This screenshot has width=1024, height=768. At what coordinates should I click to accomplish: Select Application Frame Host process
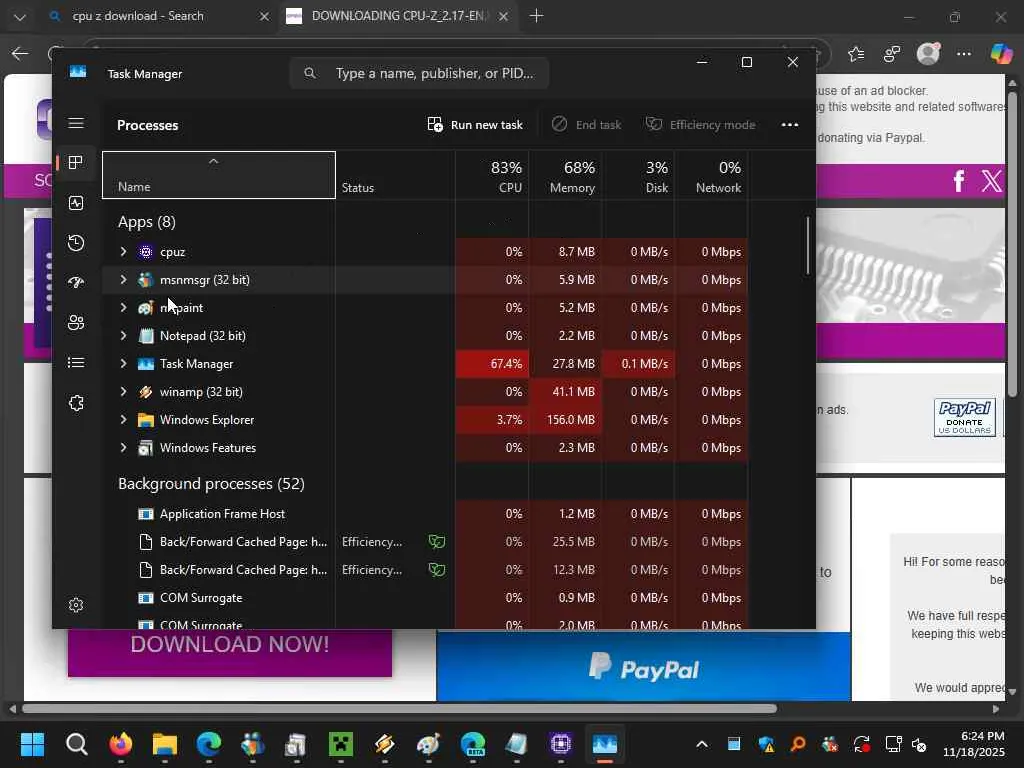[x=425, y=514]
